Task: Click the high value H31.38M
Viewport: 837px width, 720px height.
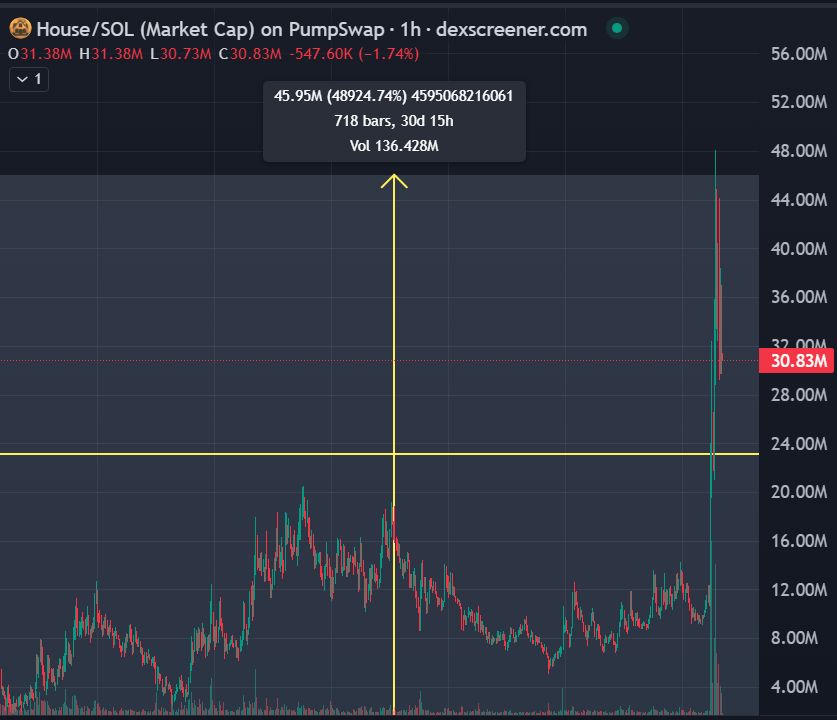Action: click(111, 54)
